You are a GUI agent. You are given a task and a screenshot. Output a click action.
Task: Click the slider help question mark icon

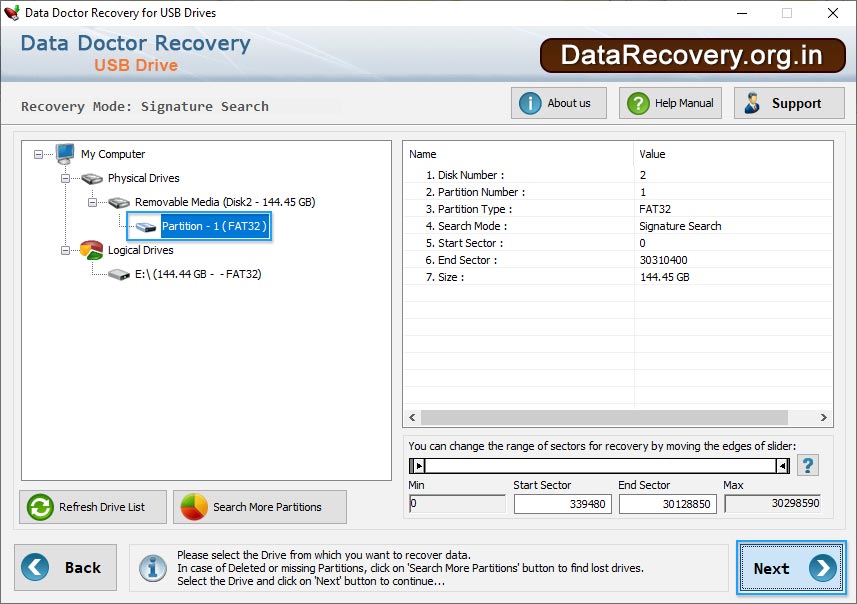pos(808,466)
